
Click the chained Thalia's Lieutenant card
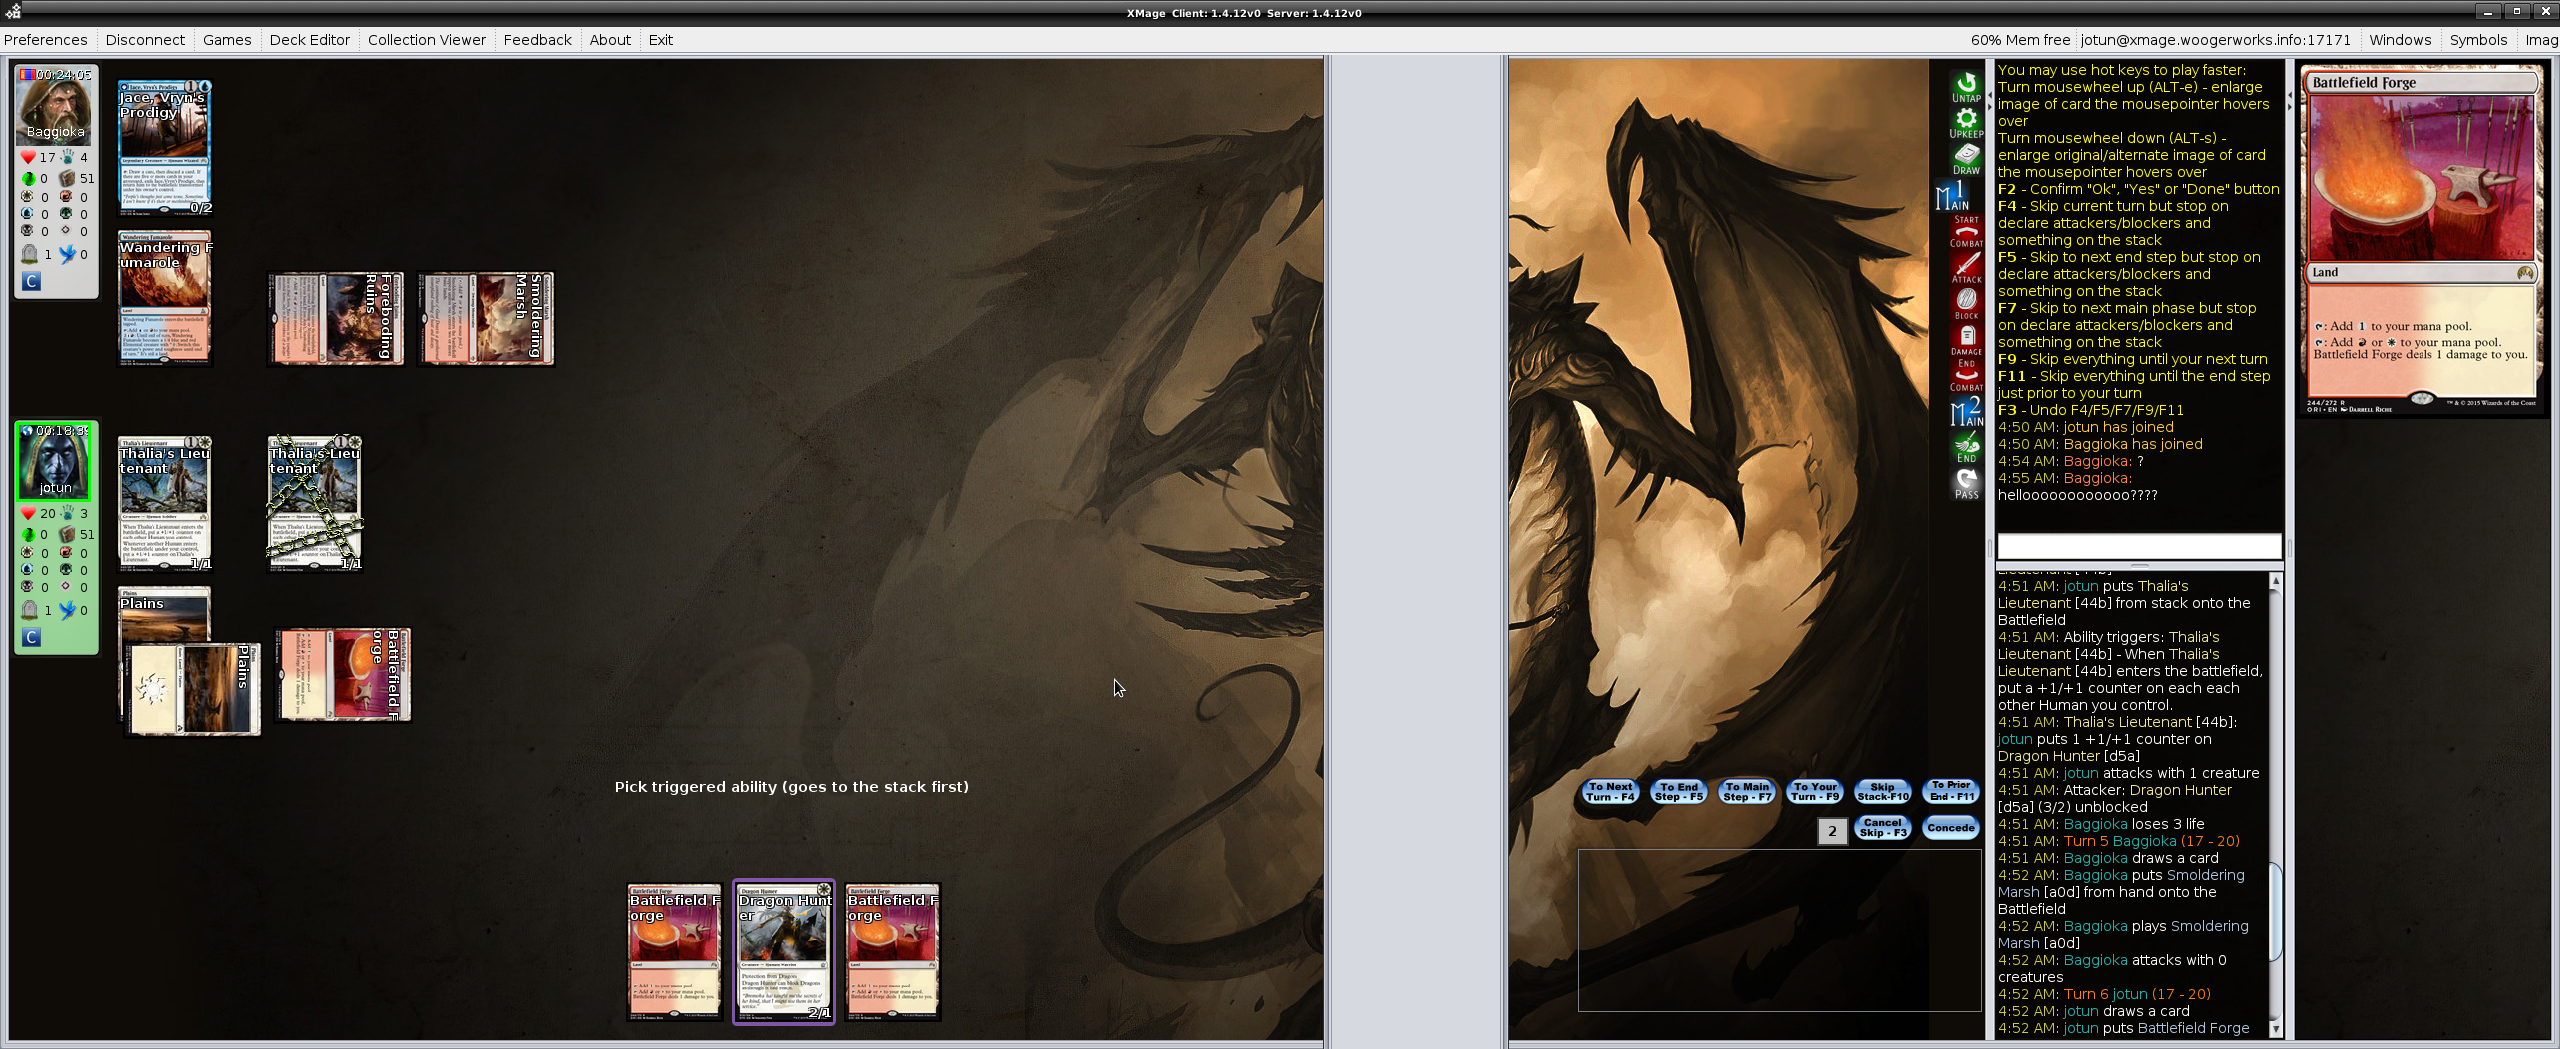[315, 503]
